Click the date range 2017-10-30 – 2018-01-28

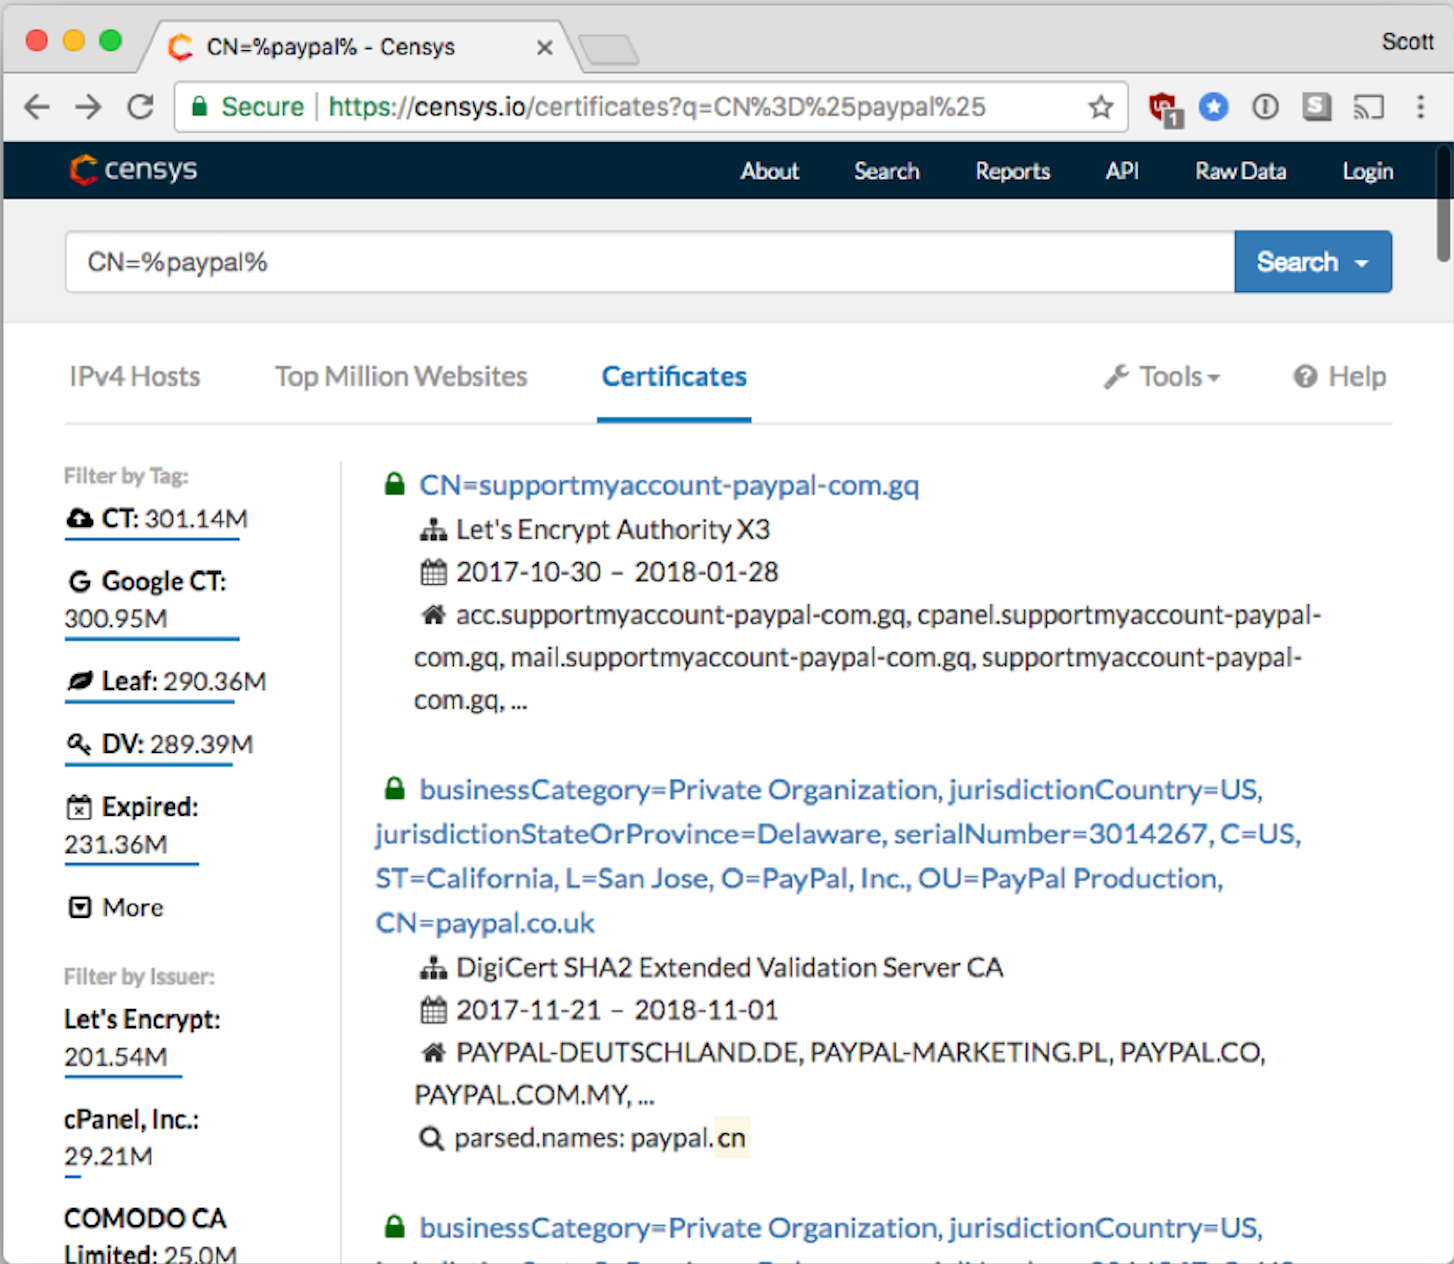coord(617,572)
